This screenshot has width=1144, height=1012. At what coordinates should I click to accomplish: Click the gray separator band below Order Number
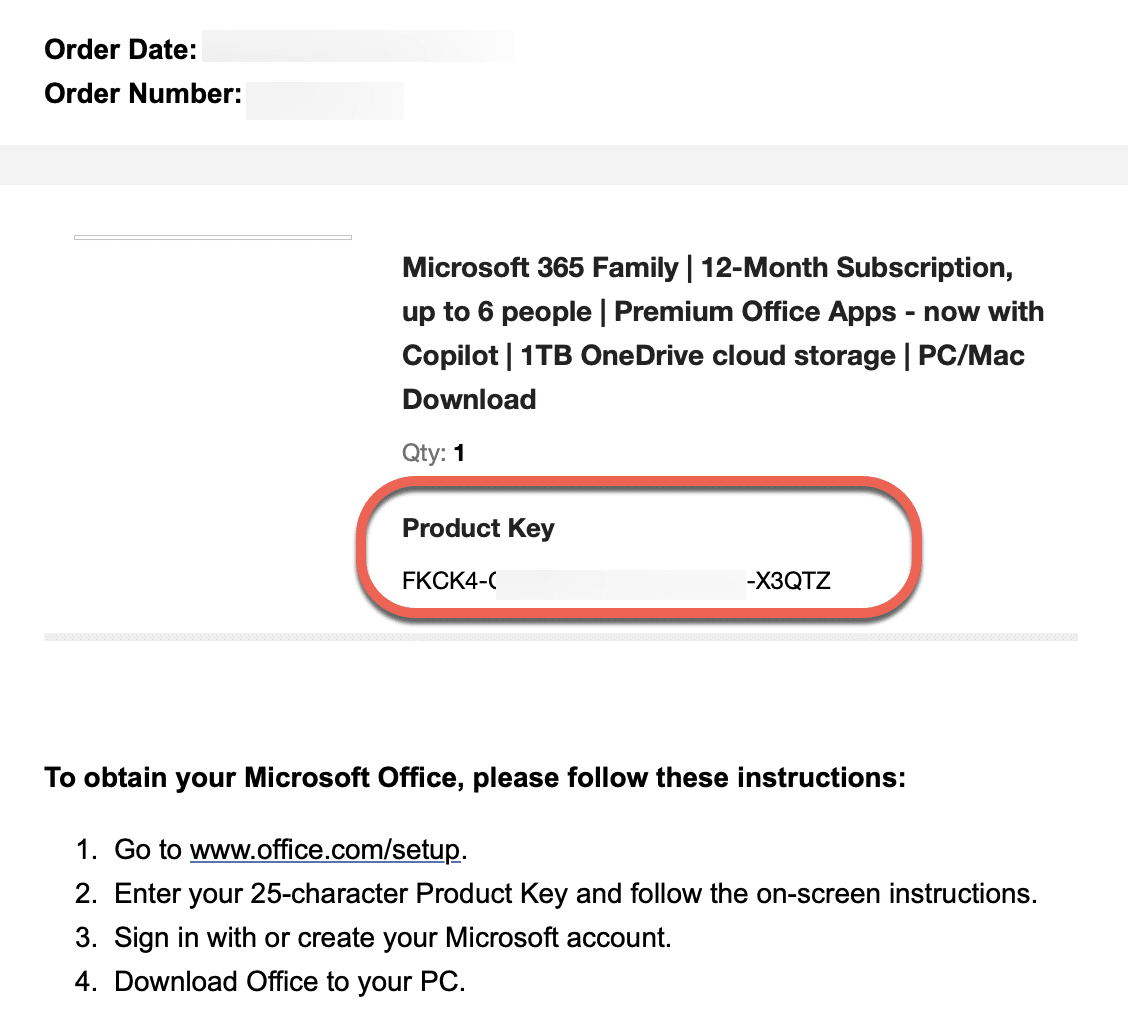coord(572,164)
